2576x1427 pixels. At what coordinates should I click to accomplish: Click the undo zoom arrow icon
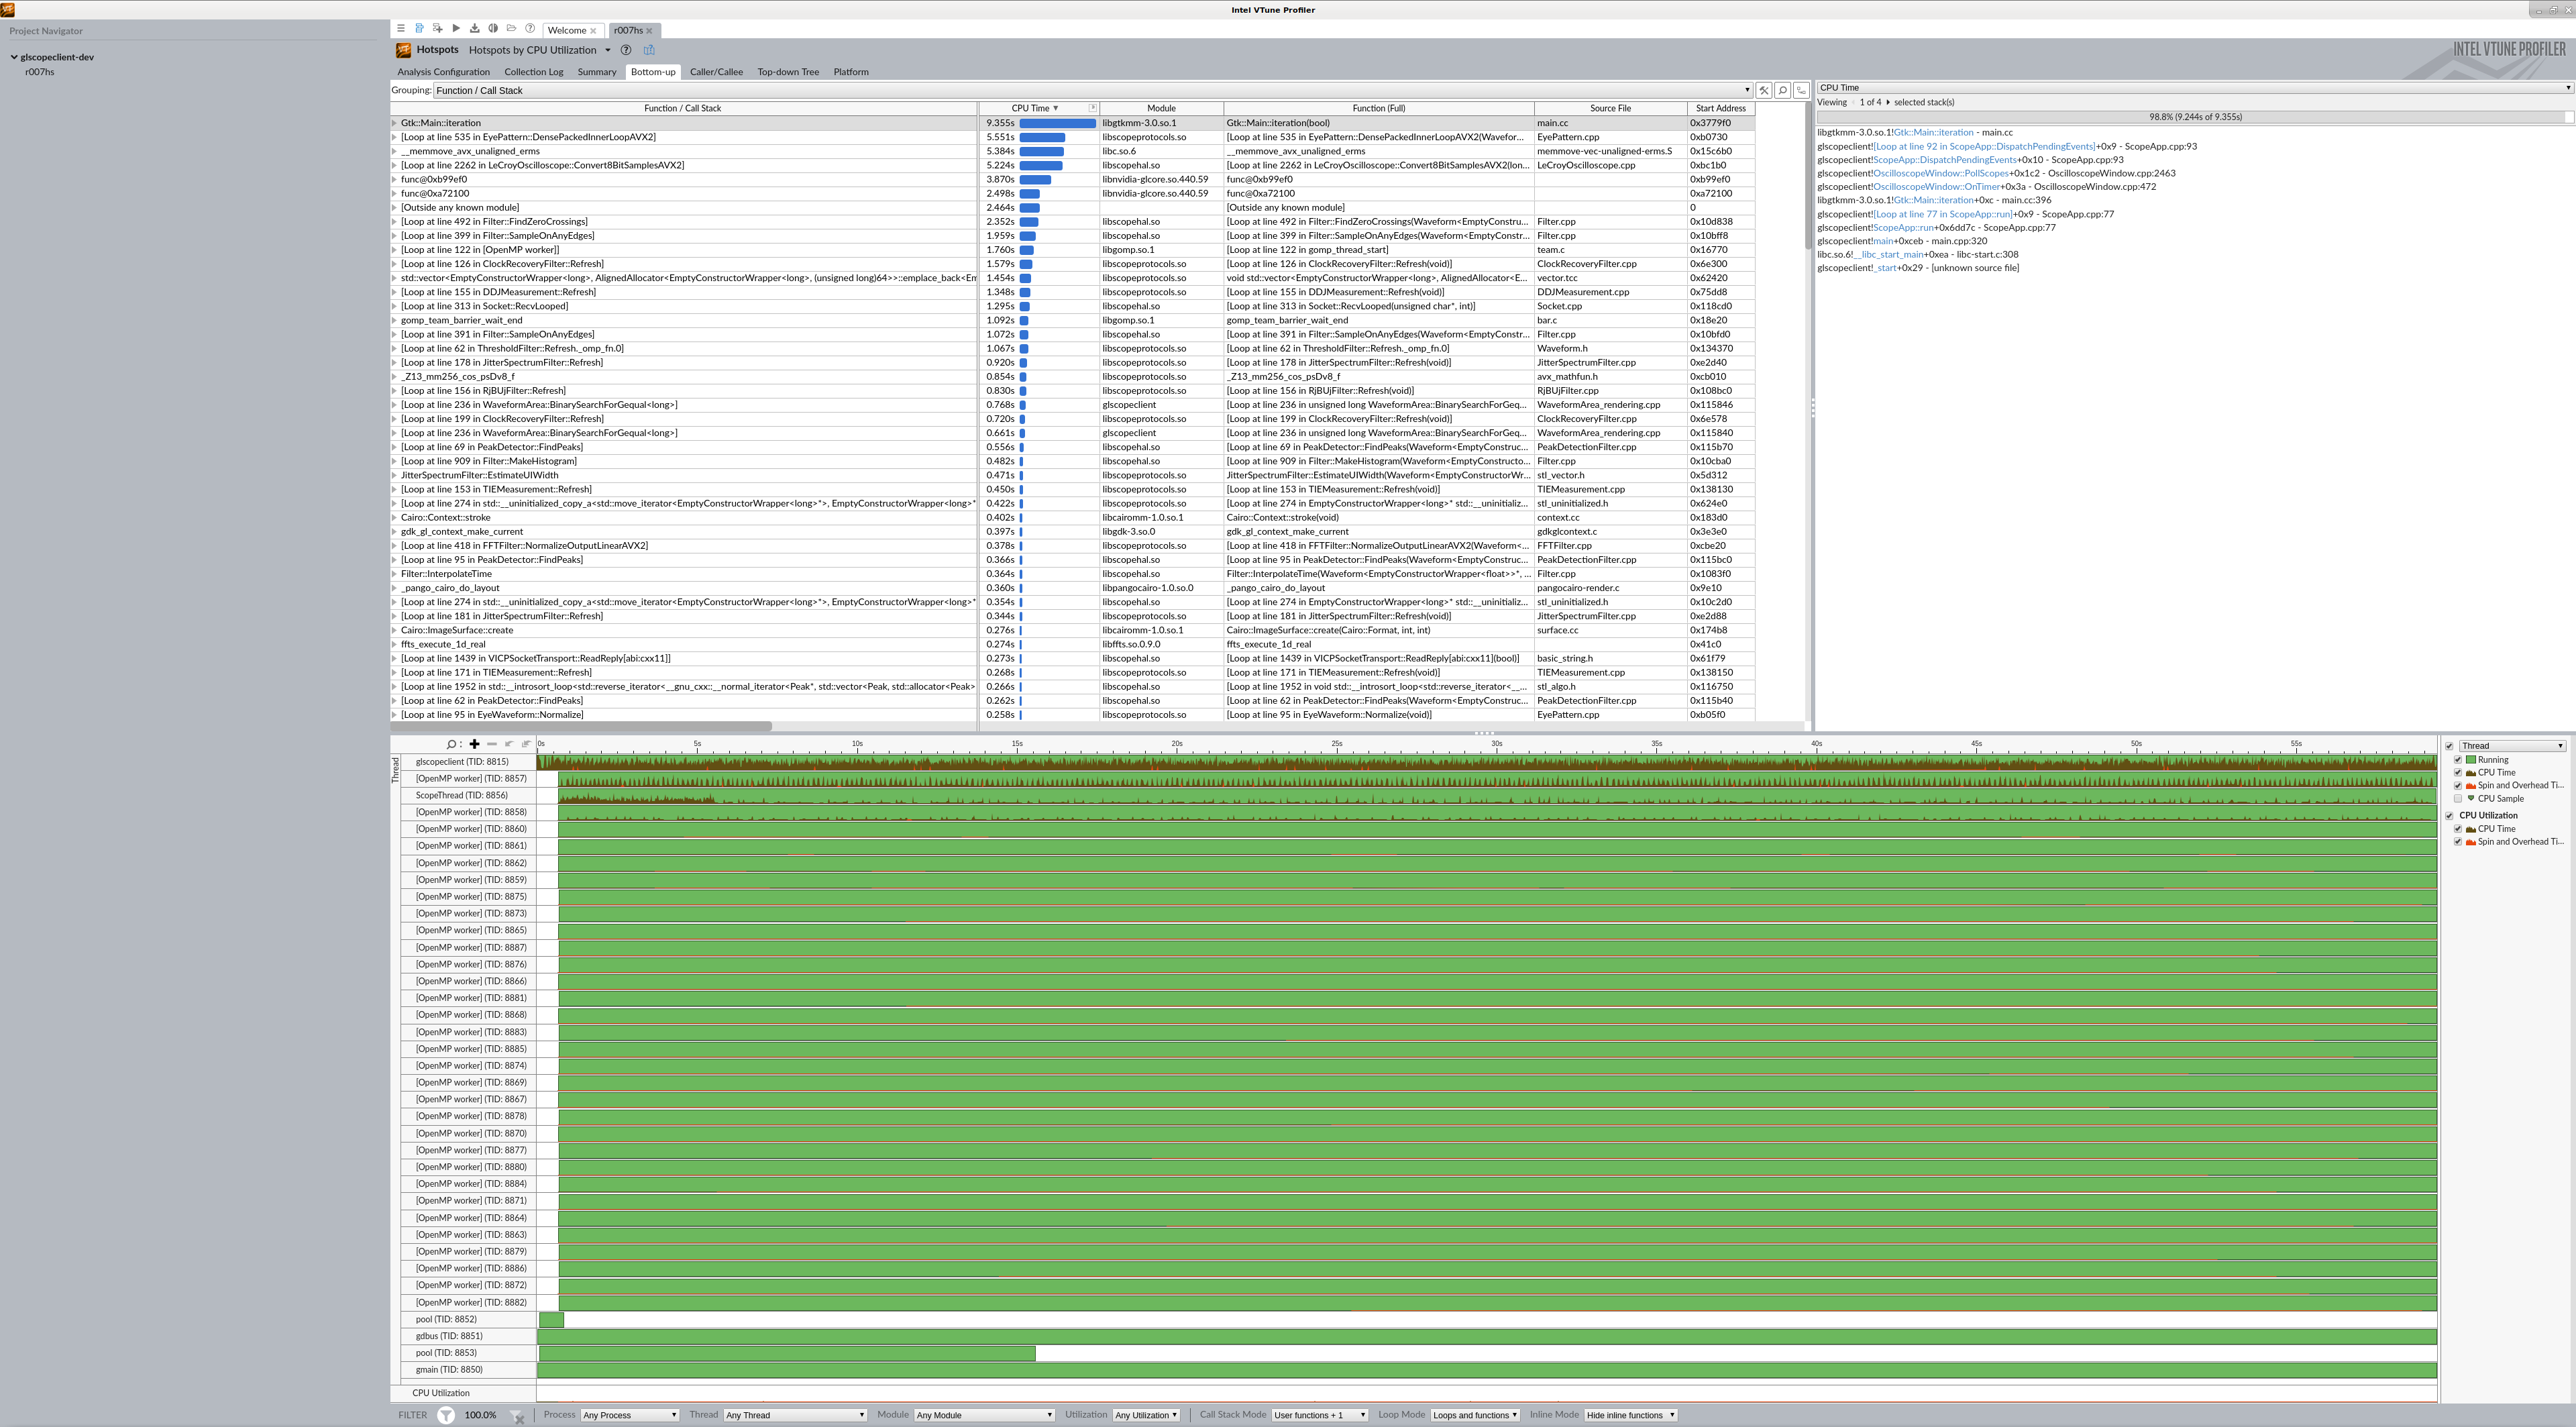pyautogui.click(x=509, y=744)
